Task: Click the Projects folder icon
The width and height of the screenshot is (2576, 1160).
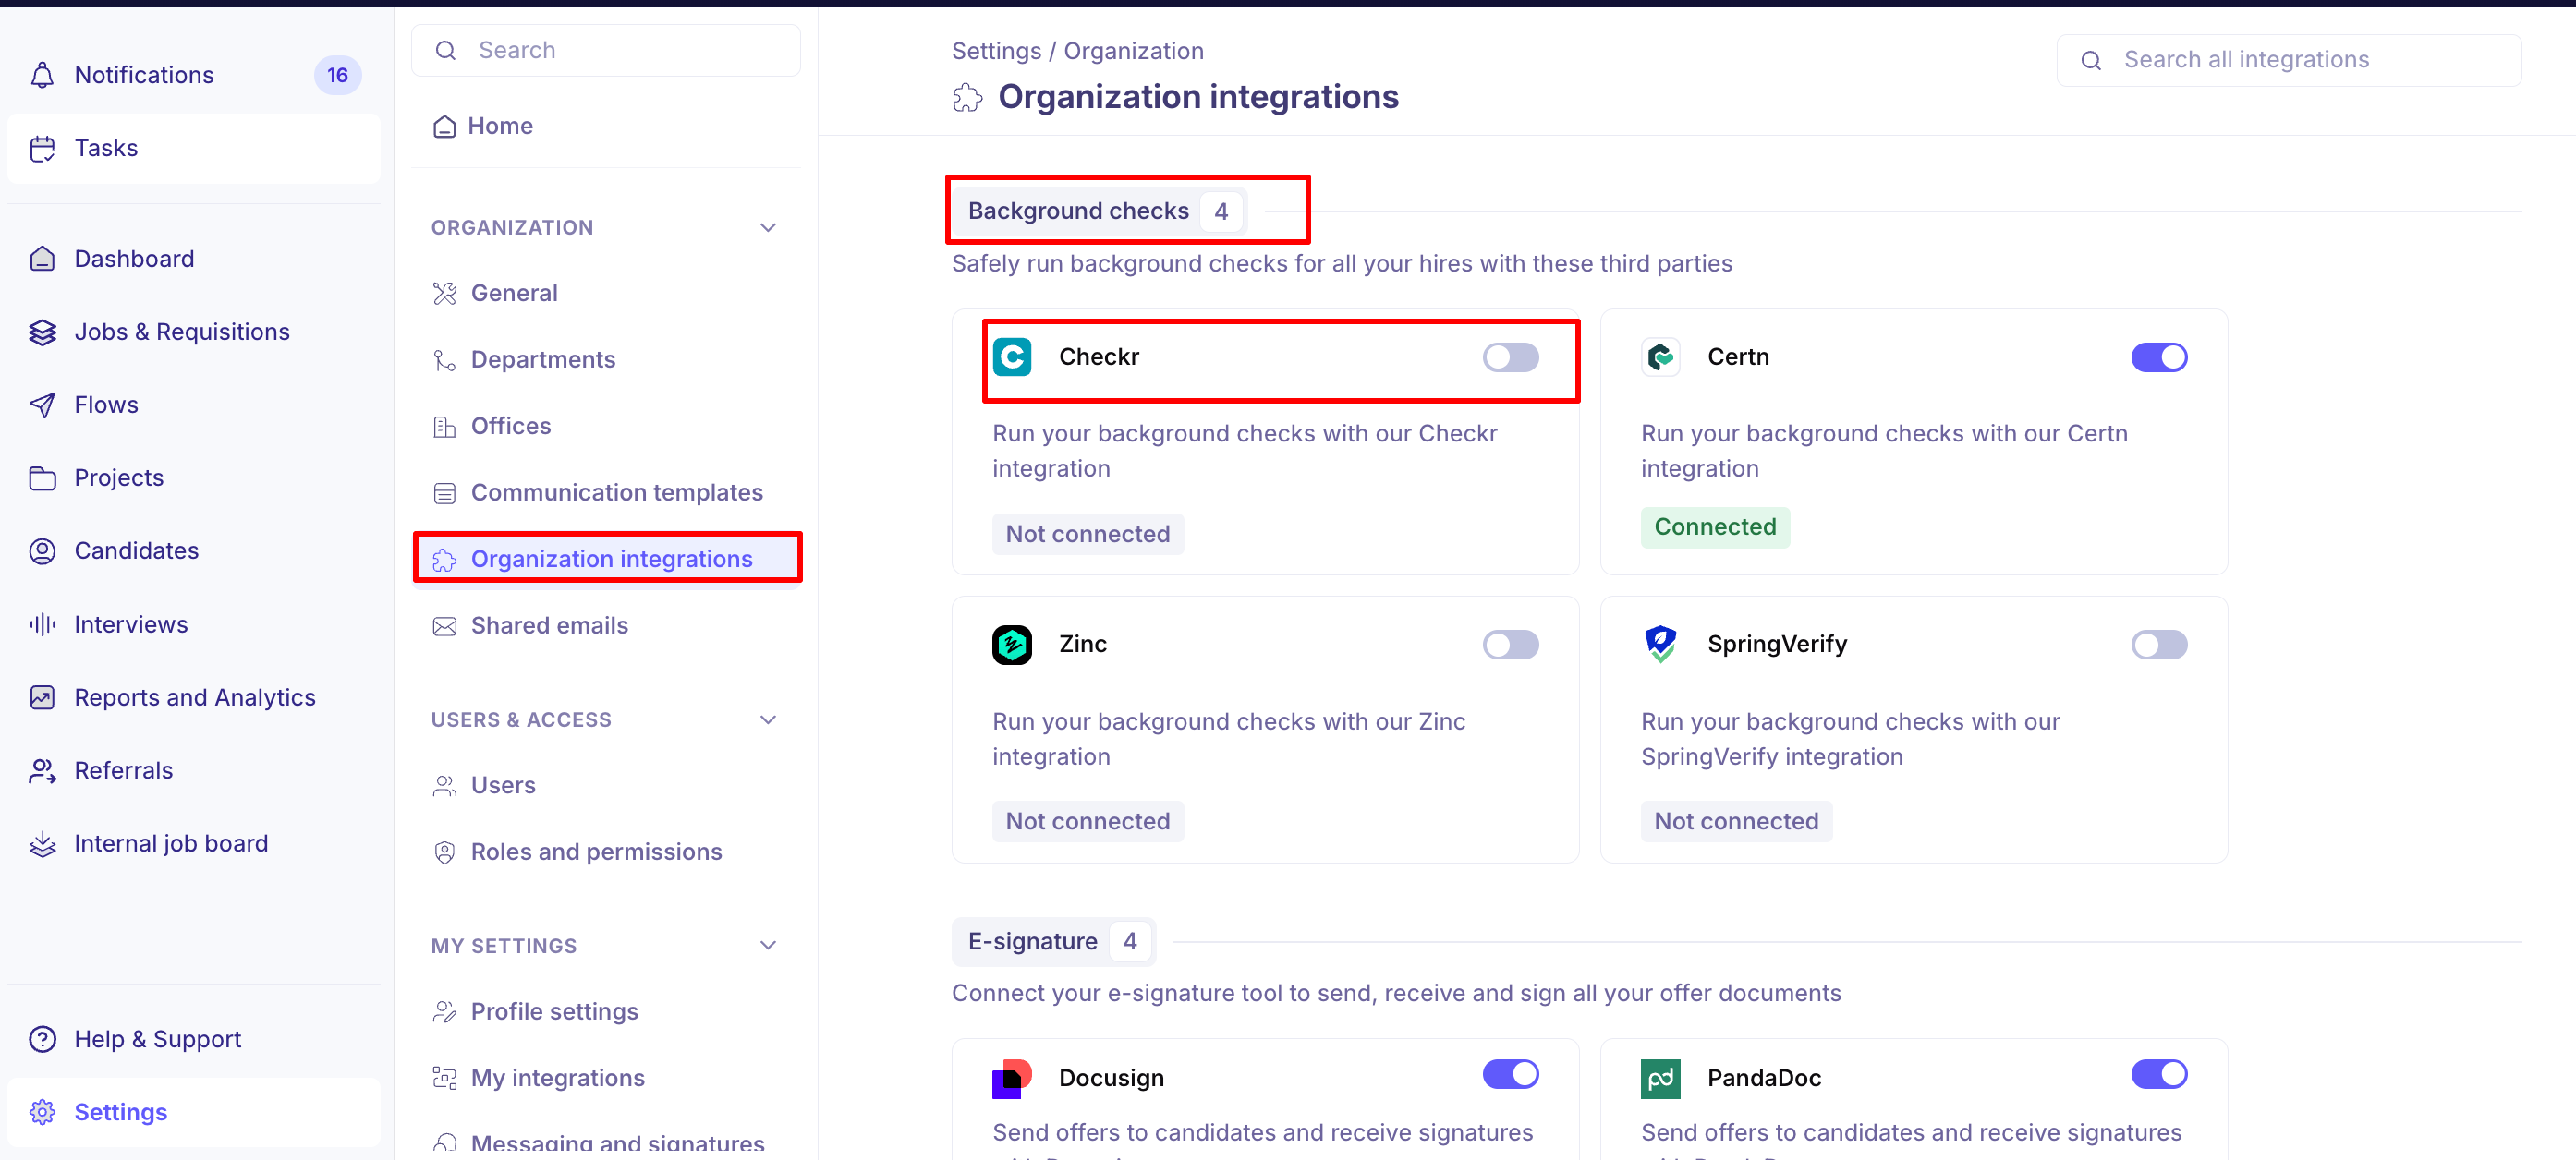Action: point(42,478)
